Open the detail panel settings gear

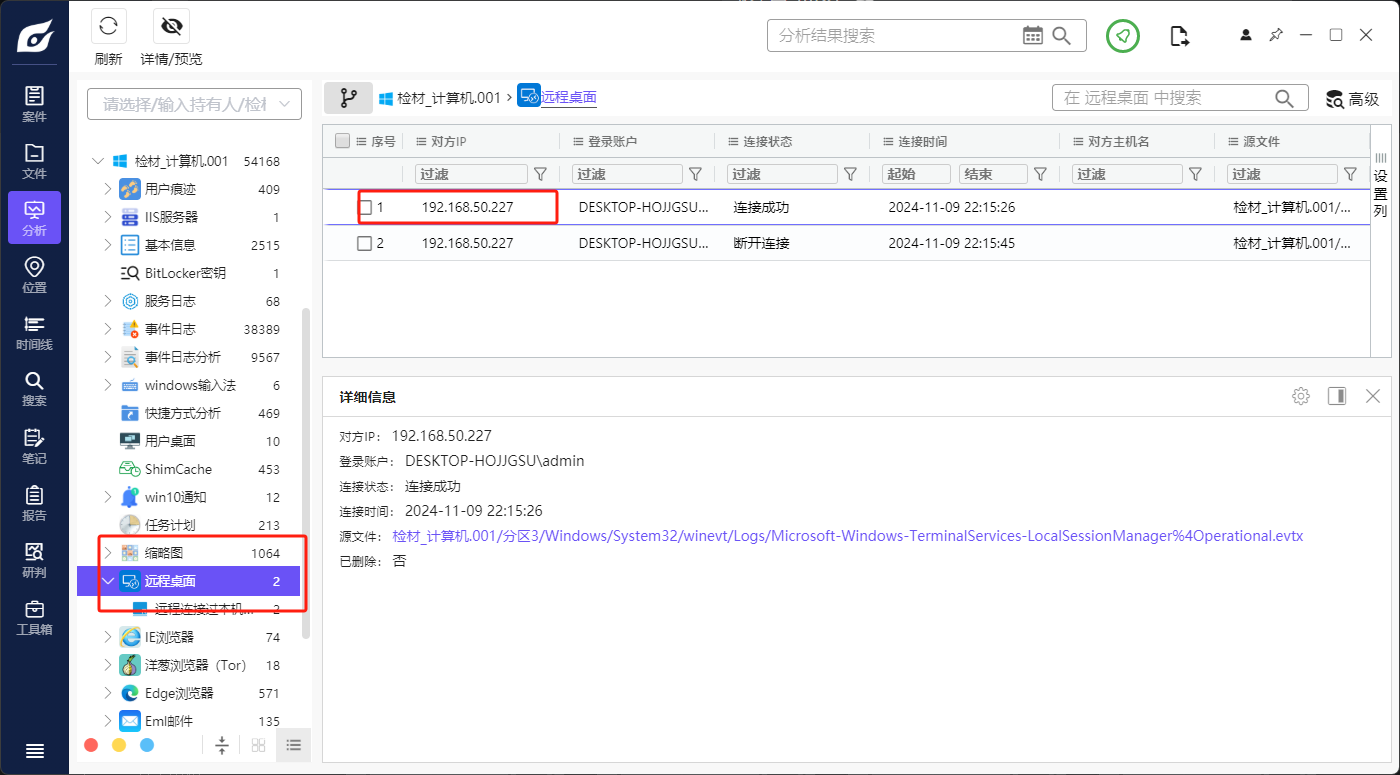(1300, 396)
